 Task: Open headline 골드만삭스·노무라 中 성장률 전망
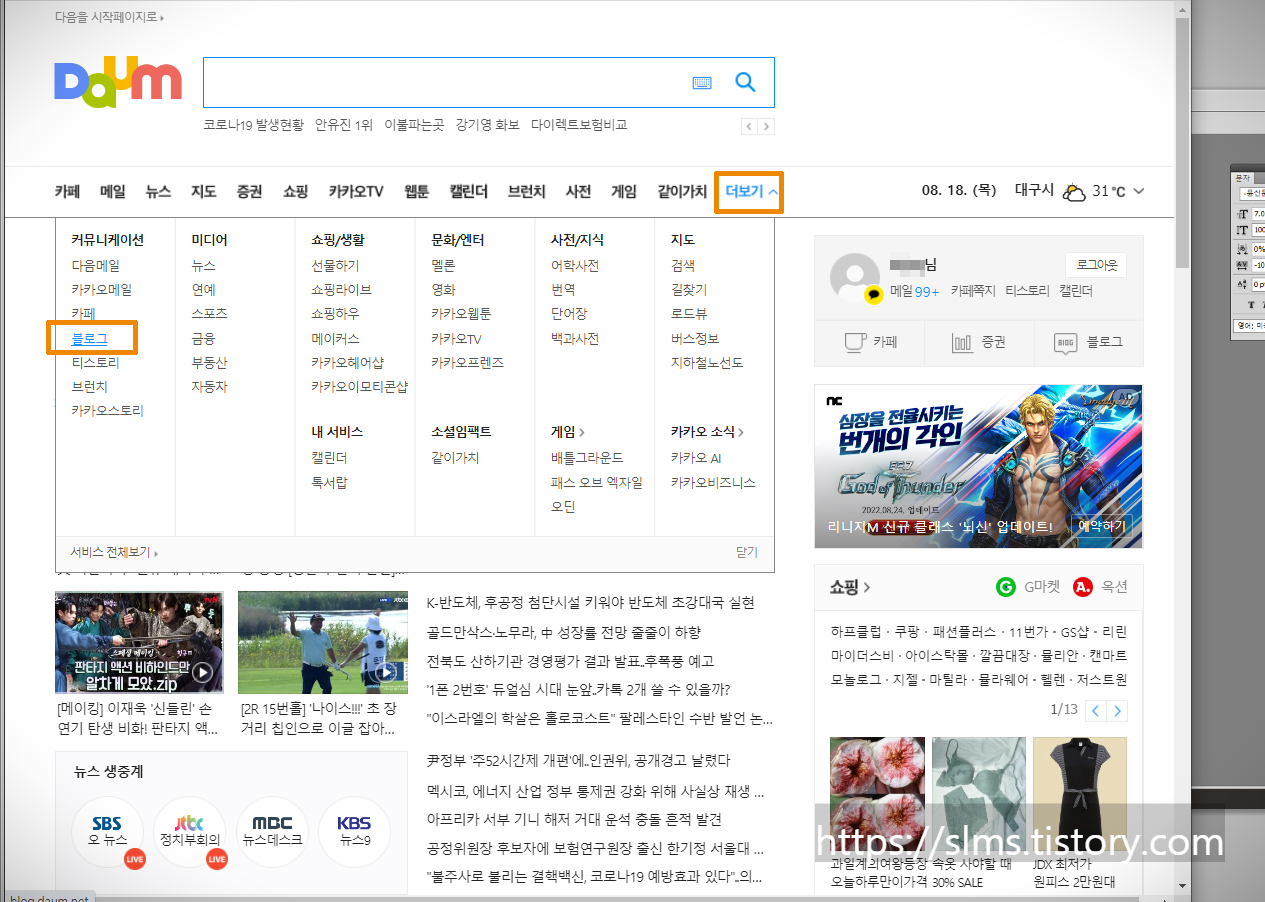click(564, 632)
